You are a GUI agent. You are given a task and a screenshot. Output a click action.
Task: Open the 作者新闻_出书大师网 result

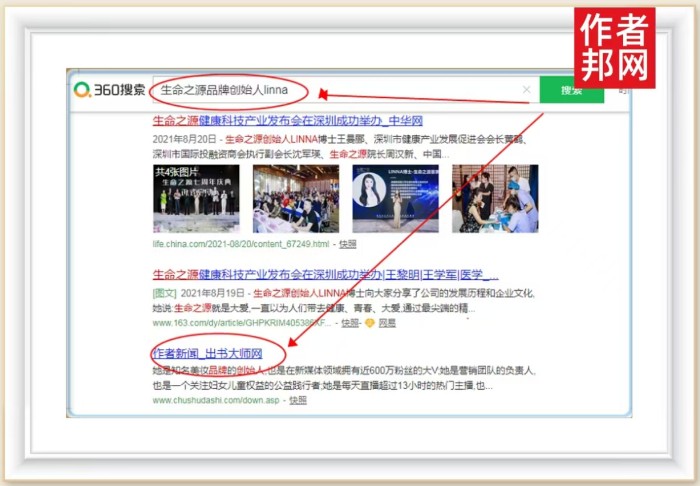(x=207, y=354)
